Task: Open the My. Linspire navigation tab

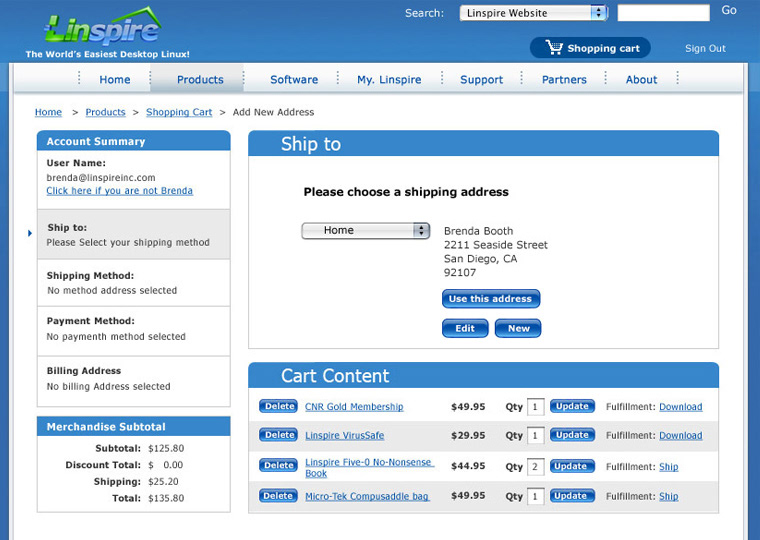Action: click(389, 79)
